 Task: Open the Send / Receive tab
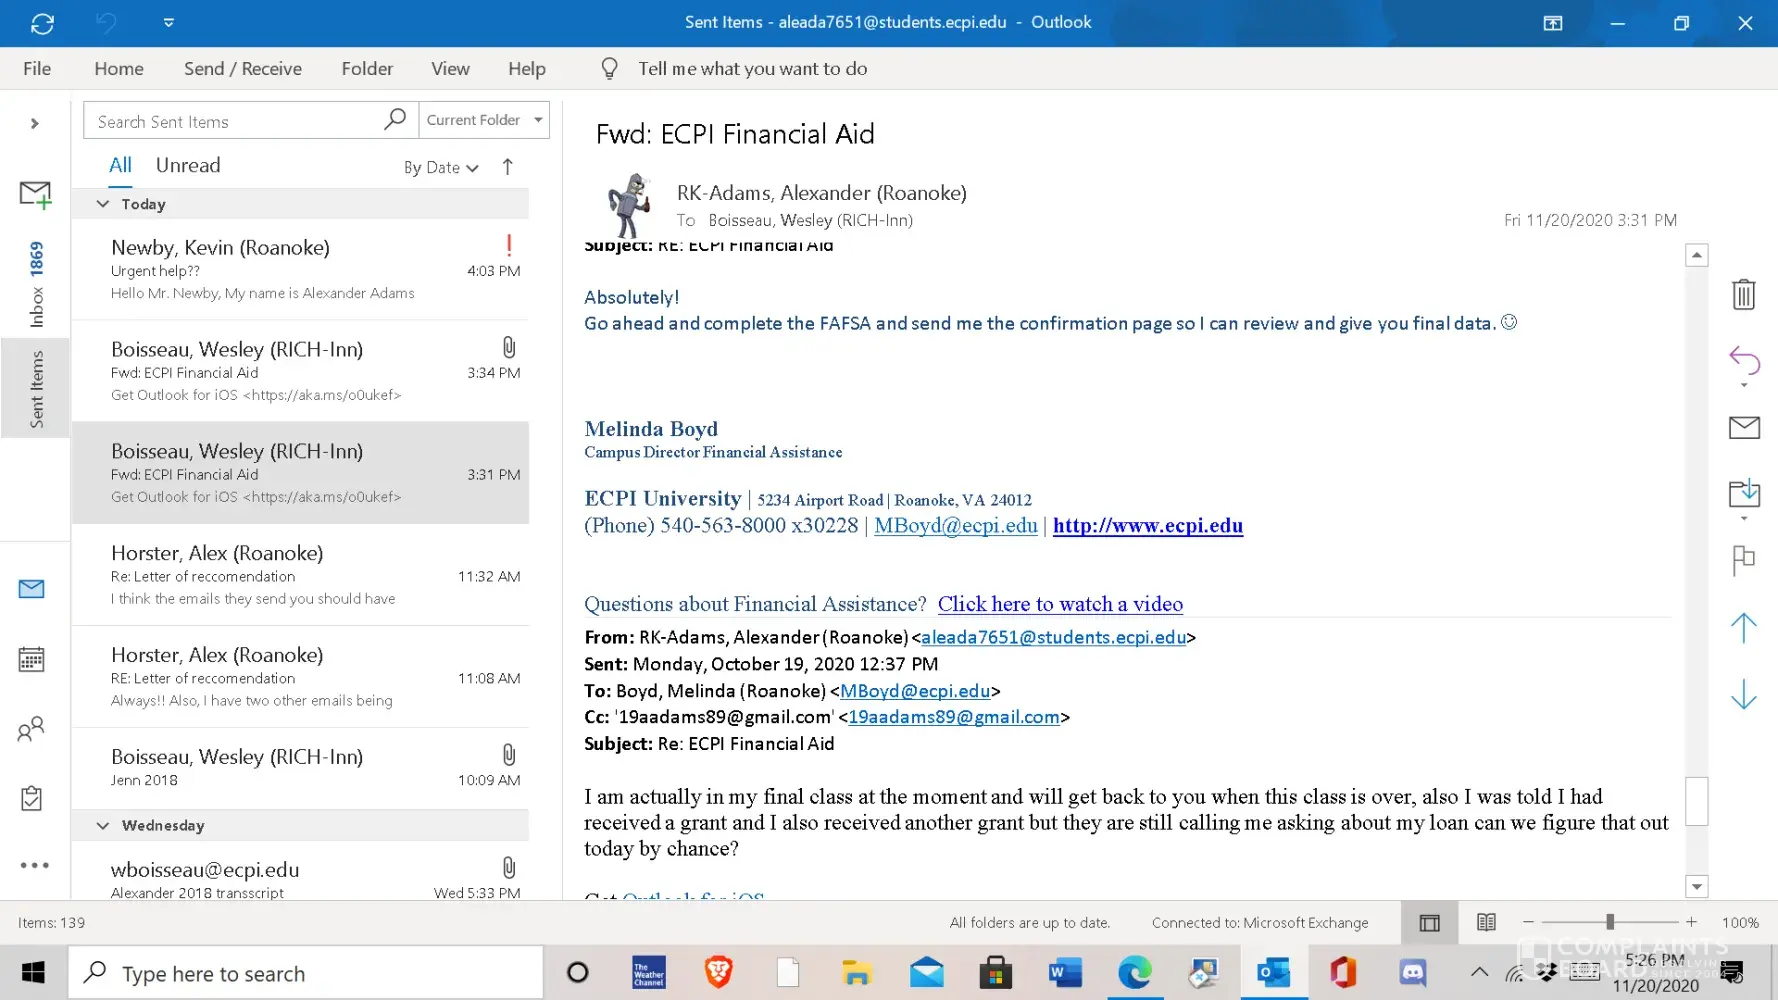tap(242, 68)
